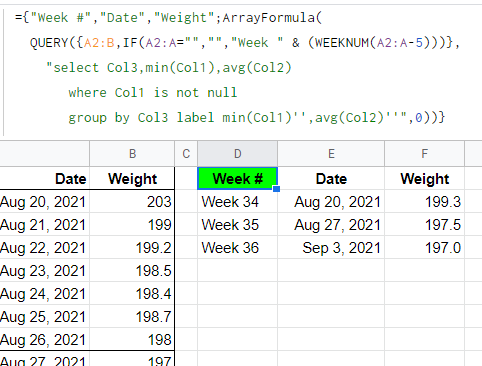Click the Week 36 cell
Screen dimensions: 482x366
pyautogui.click(x=237, y=247)
